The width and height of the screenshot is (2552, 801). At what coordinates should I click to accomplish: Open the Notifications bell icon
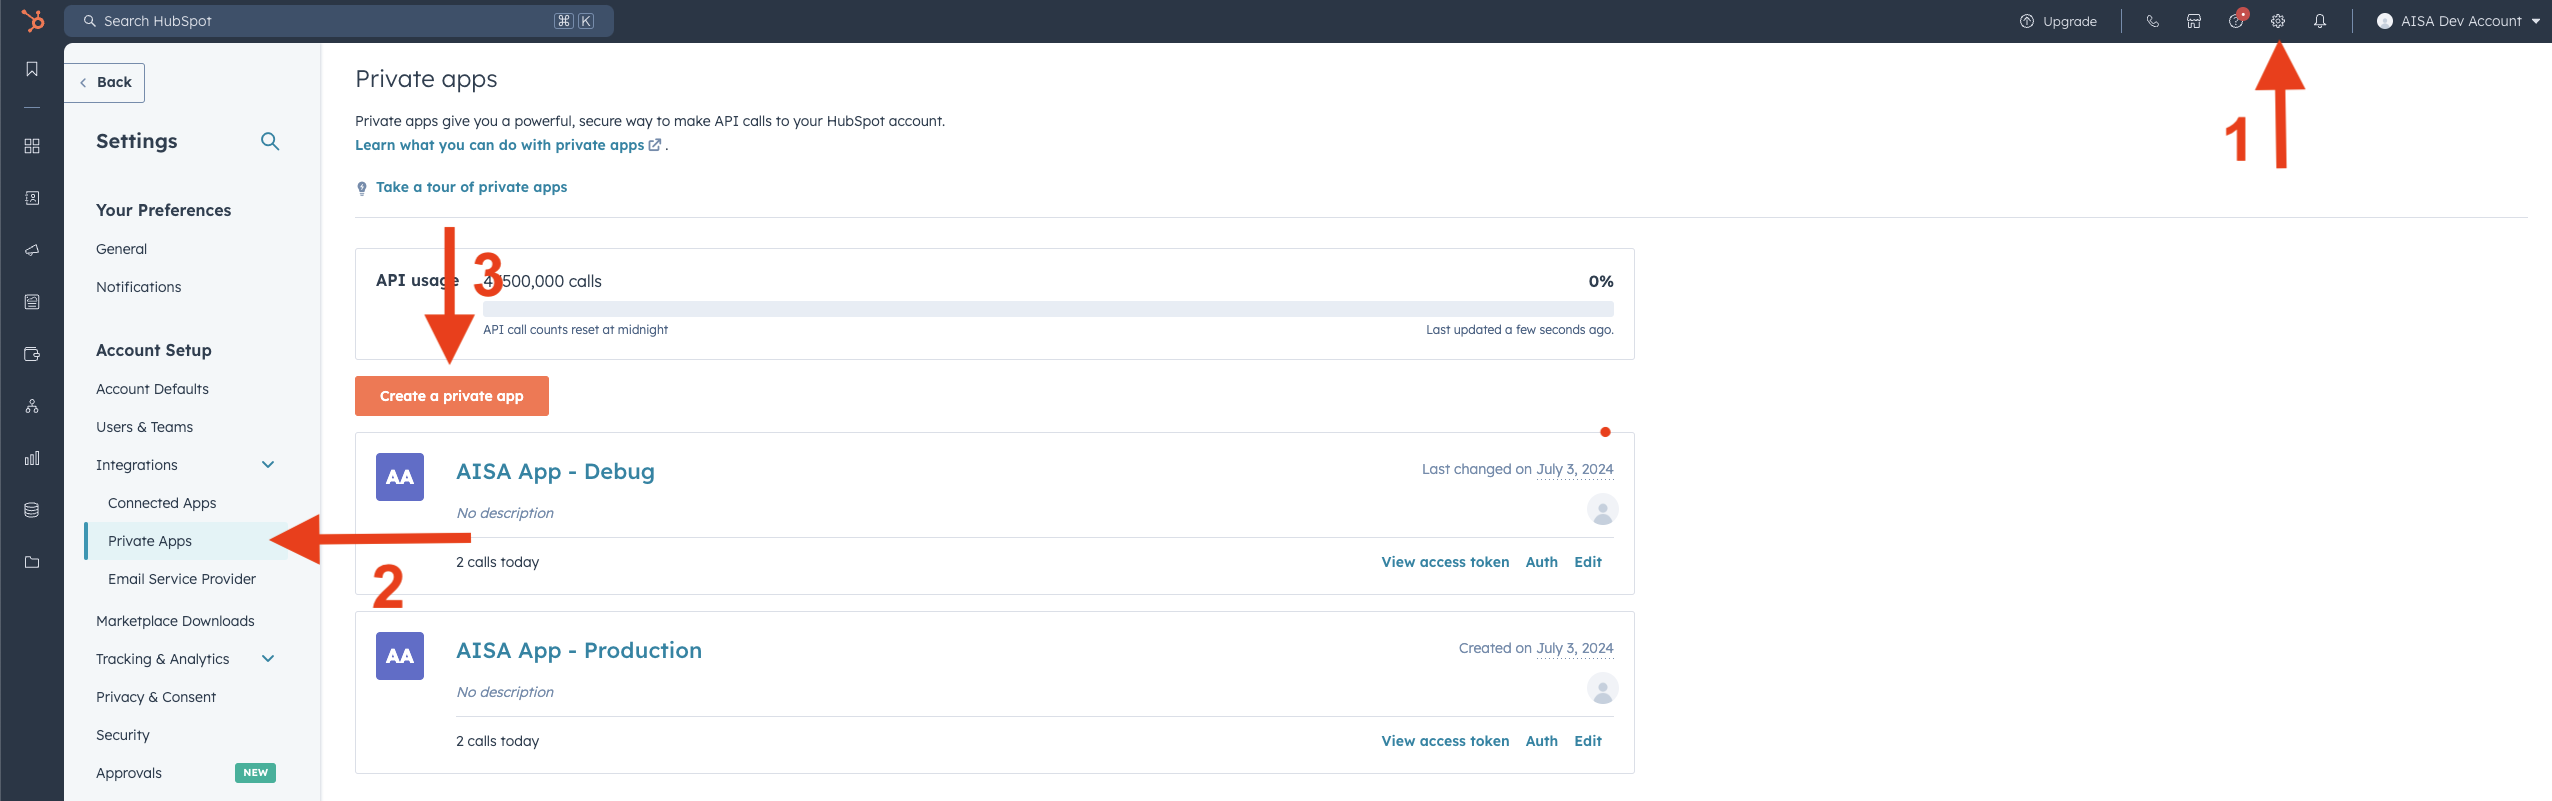(x=2320, y=21)
